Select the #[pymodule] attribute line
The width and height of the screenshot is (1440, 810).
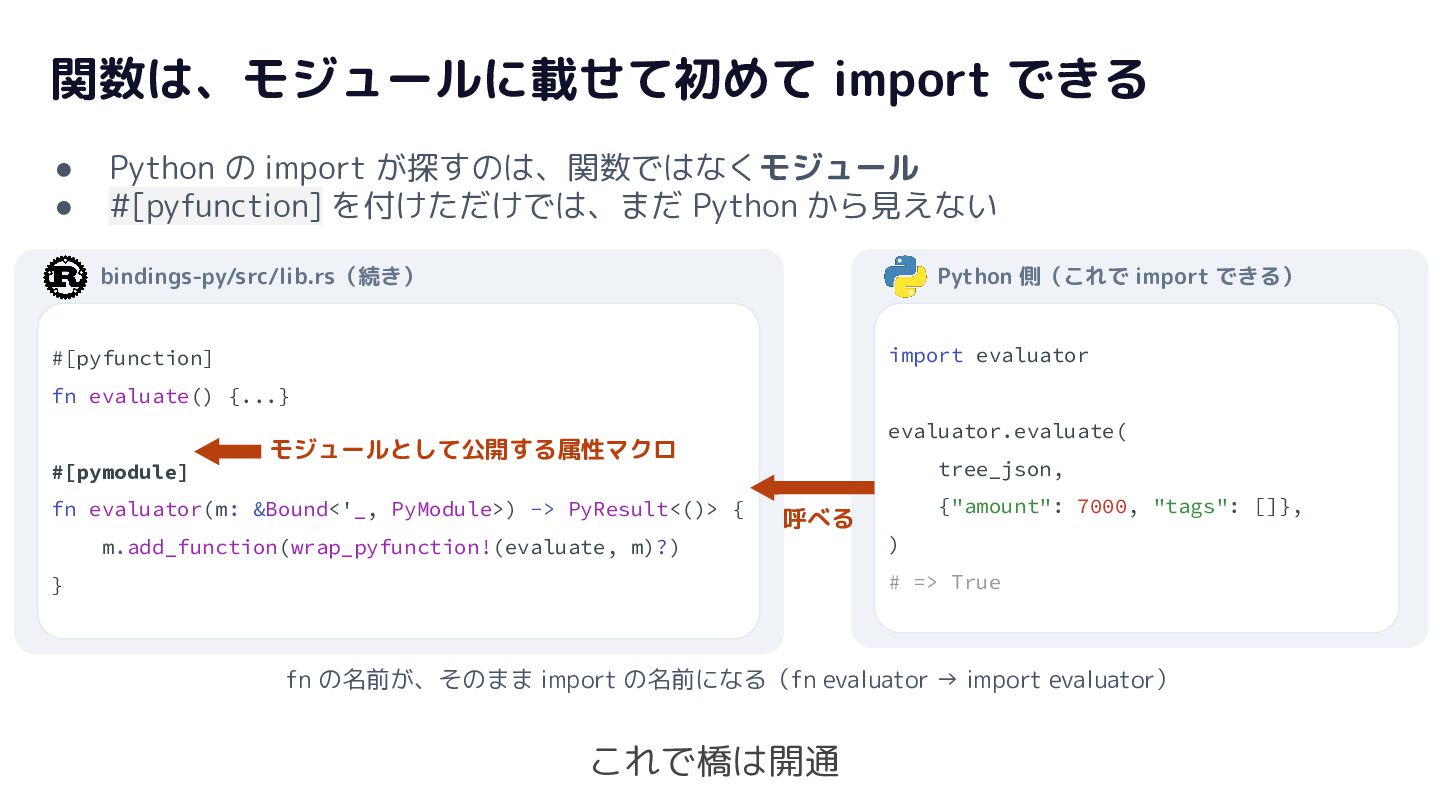coord(120,472)
